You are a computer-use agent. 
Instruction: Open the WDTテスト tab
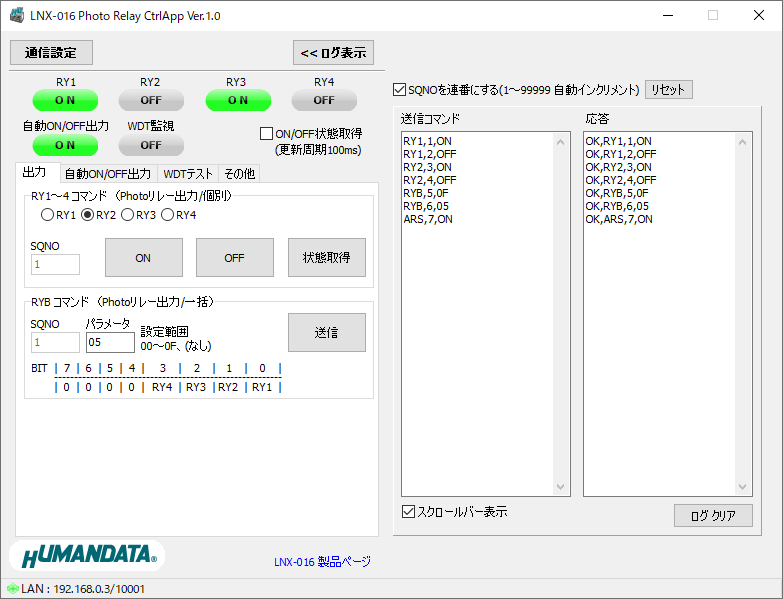pos(188,174)
